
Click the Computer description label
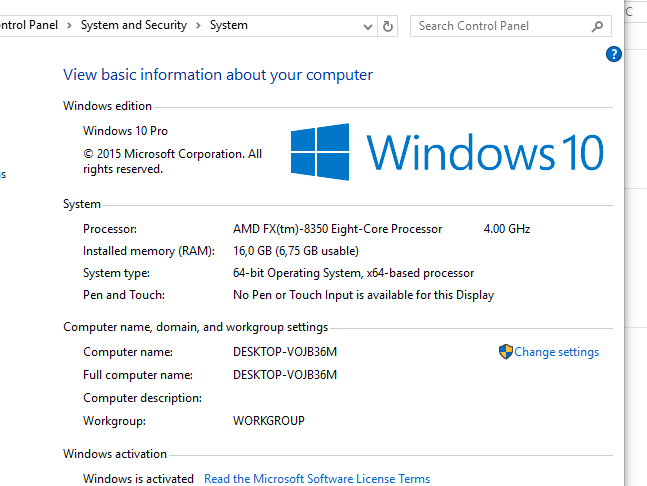pos(142,398)
